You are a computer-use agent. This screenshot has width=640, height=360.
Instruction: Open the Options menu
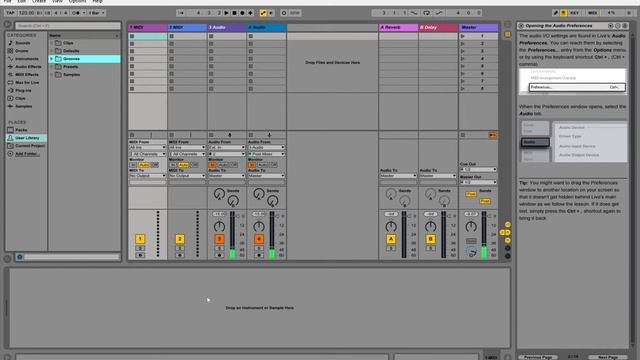[x=77, y=1]
